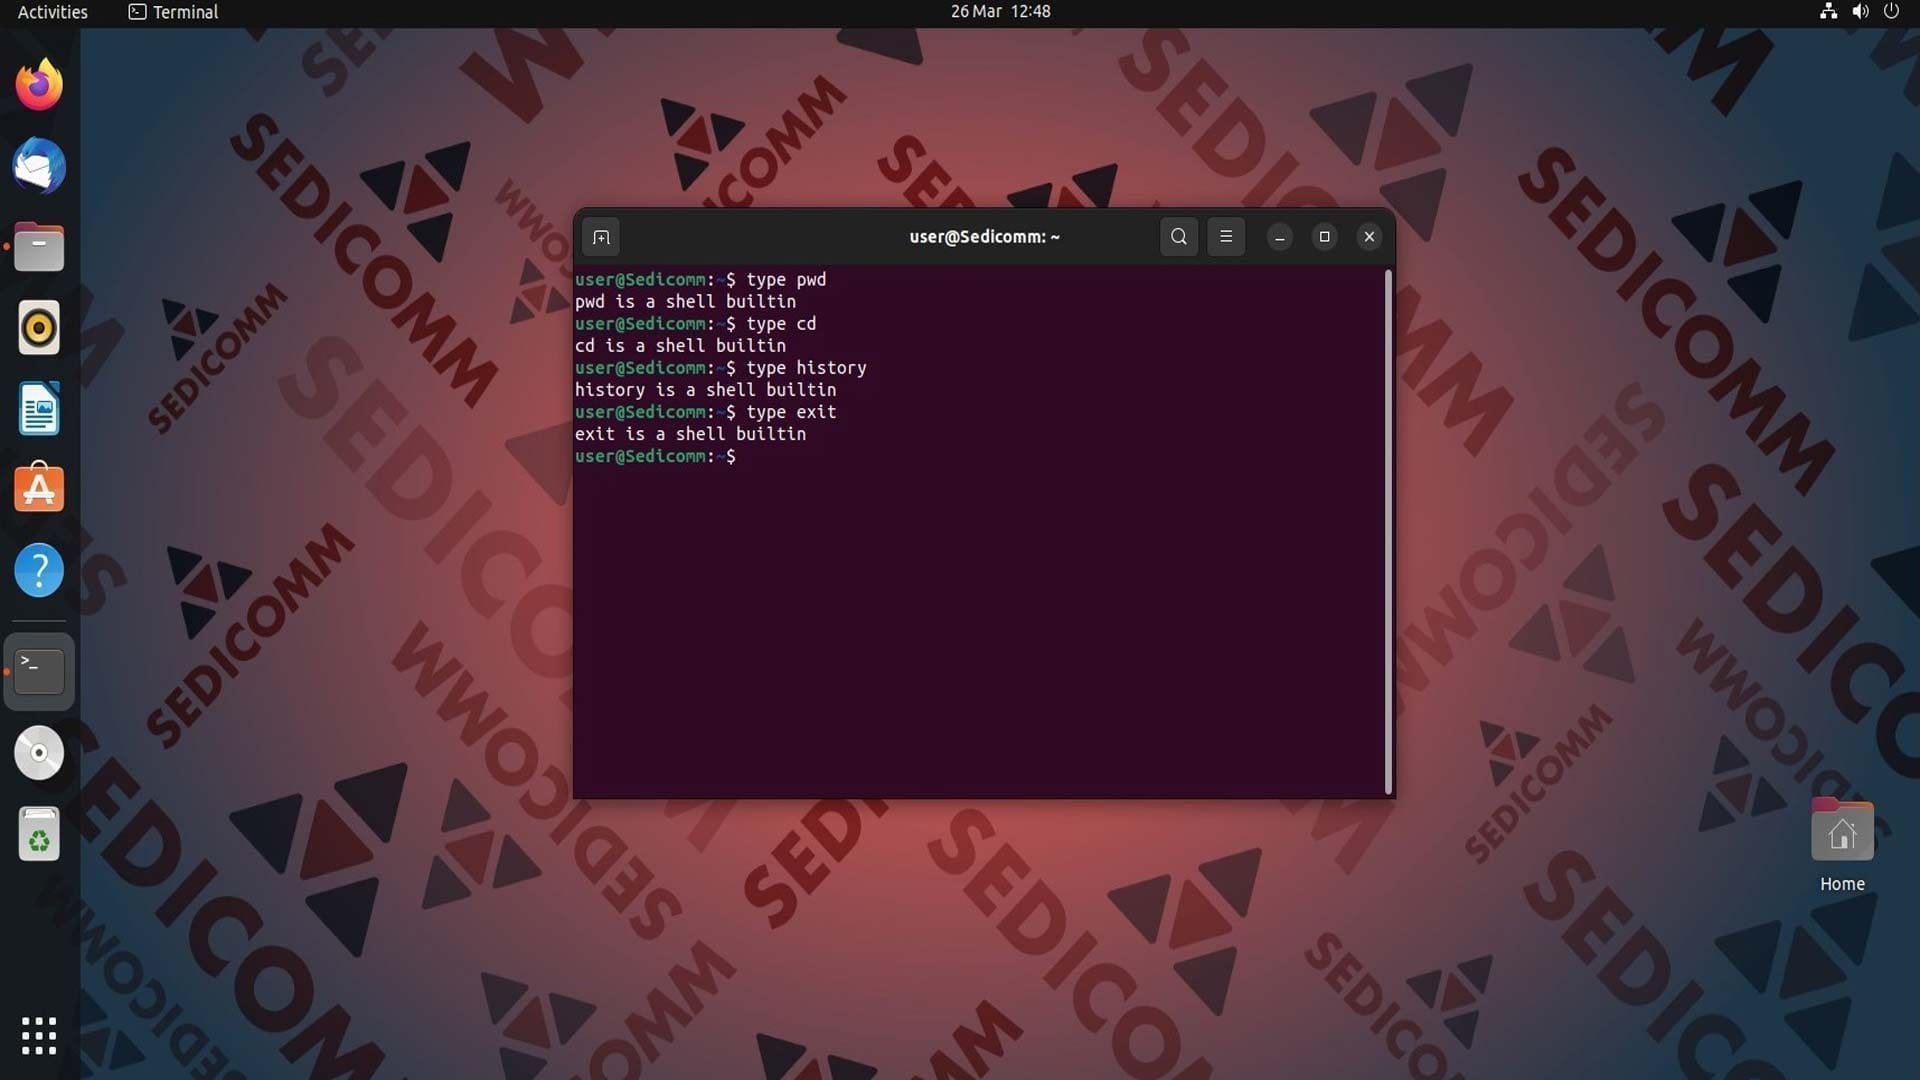Open the Home folder on desktop
1920x1080 pixels.
(x=1842, y=846)
